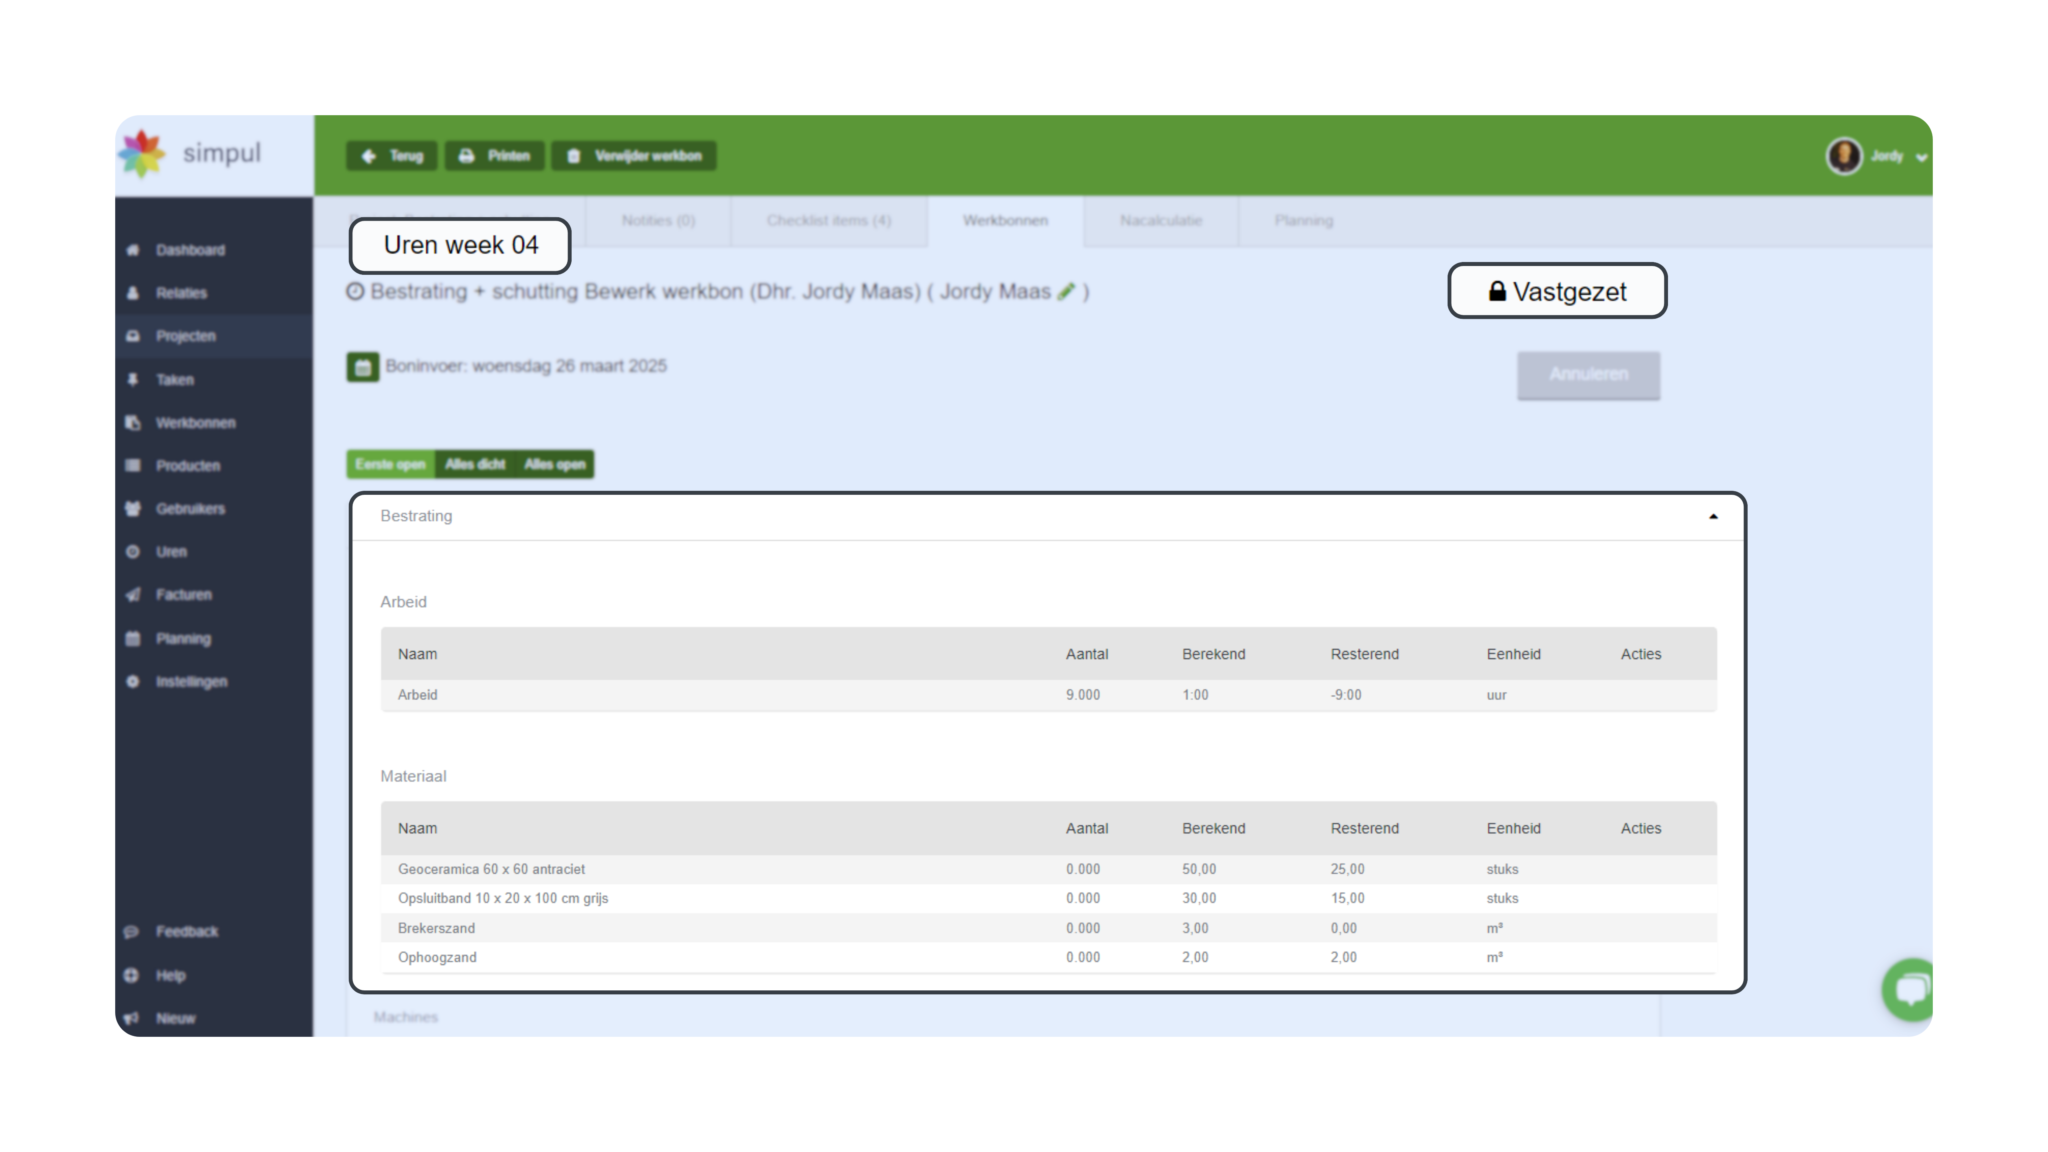Open the chat bubble widget
The height and width of the screenshot is (1152, 2048).
coord(1908,989)
